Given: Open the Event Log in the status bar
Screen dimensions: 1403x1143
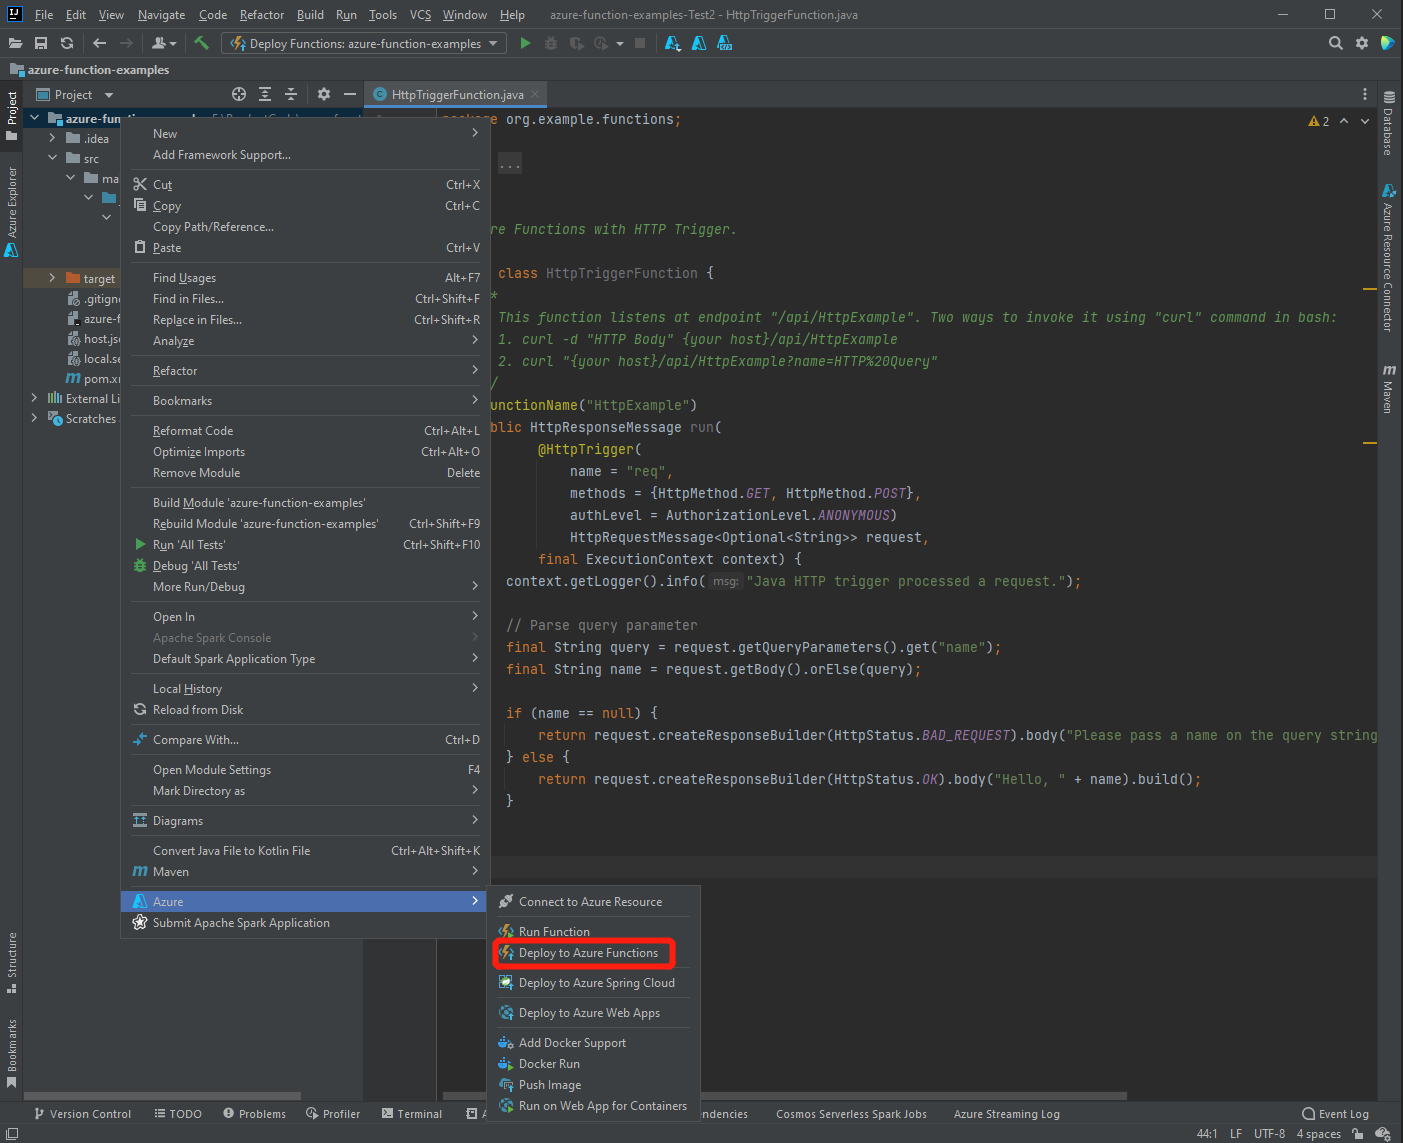Looking at the screenshot, I should pos(1336,1114).
